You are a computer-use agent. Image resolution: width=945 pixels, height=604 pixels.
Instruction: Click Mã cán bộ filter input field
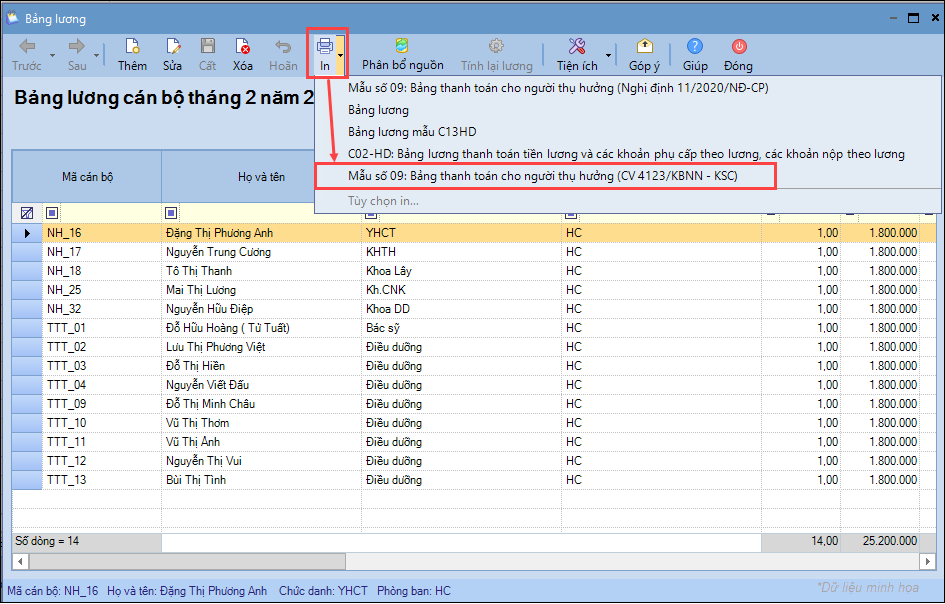point(110,213)
